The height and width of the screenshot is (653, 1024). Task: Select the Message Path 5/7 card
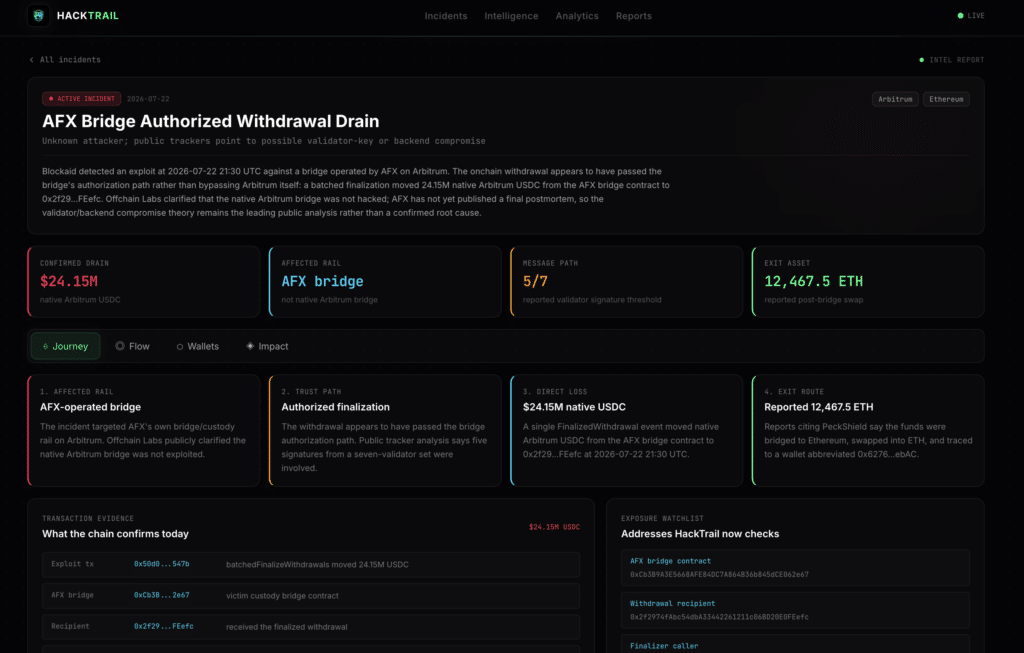pyautogui.click(x=626, y=281)
